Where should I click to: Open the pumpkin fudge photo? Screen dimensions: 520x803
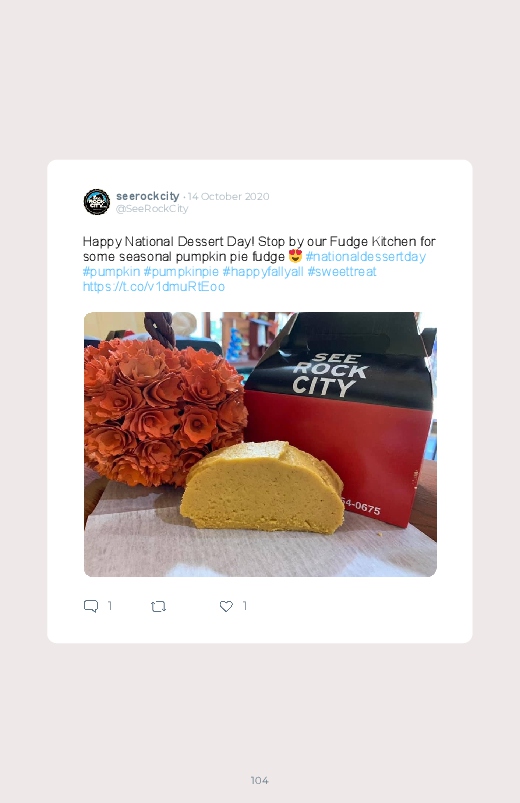(260, 445)
